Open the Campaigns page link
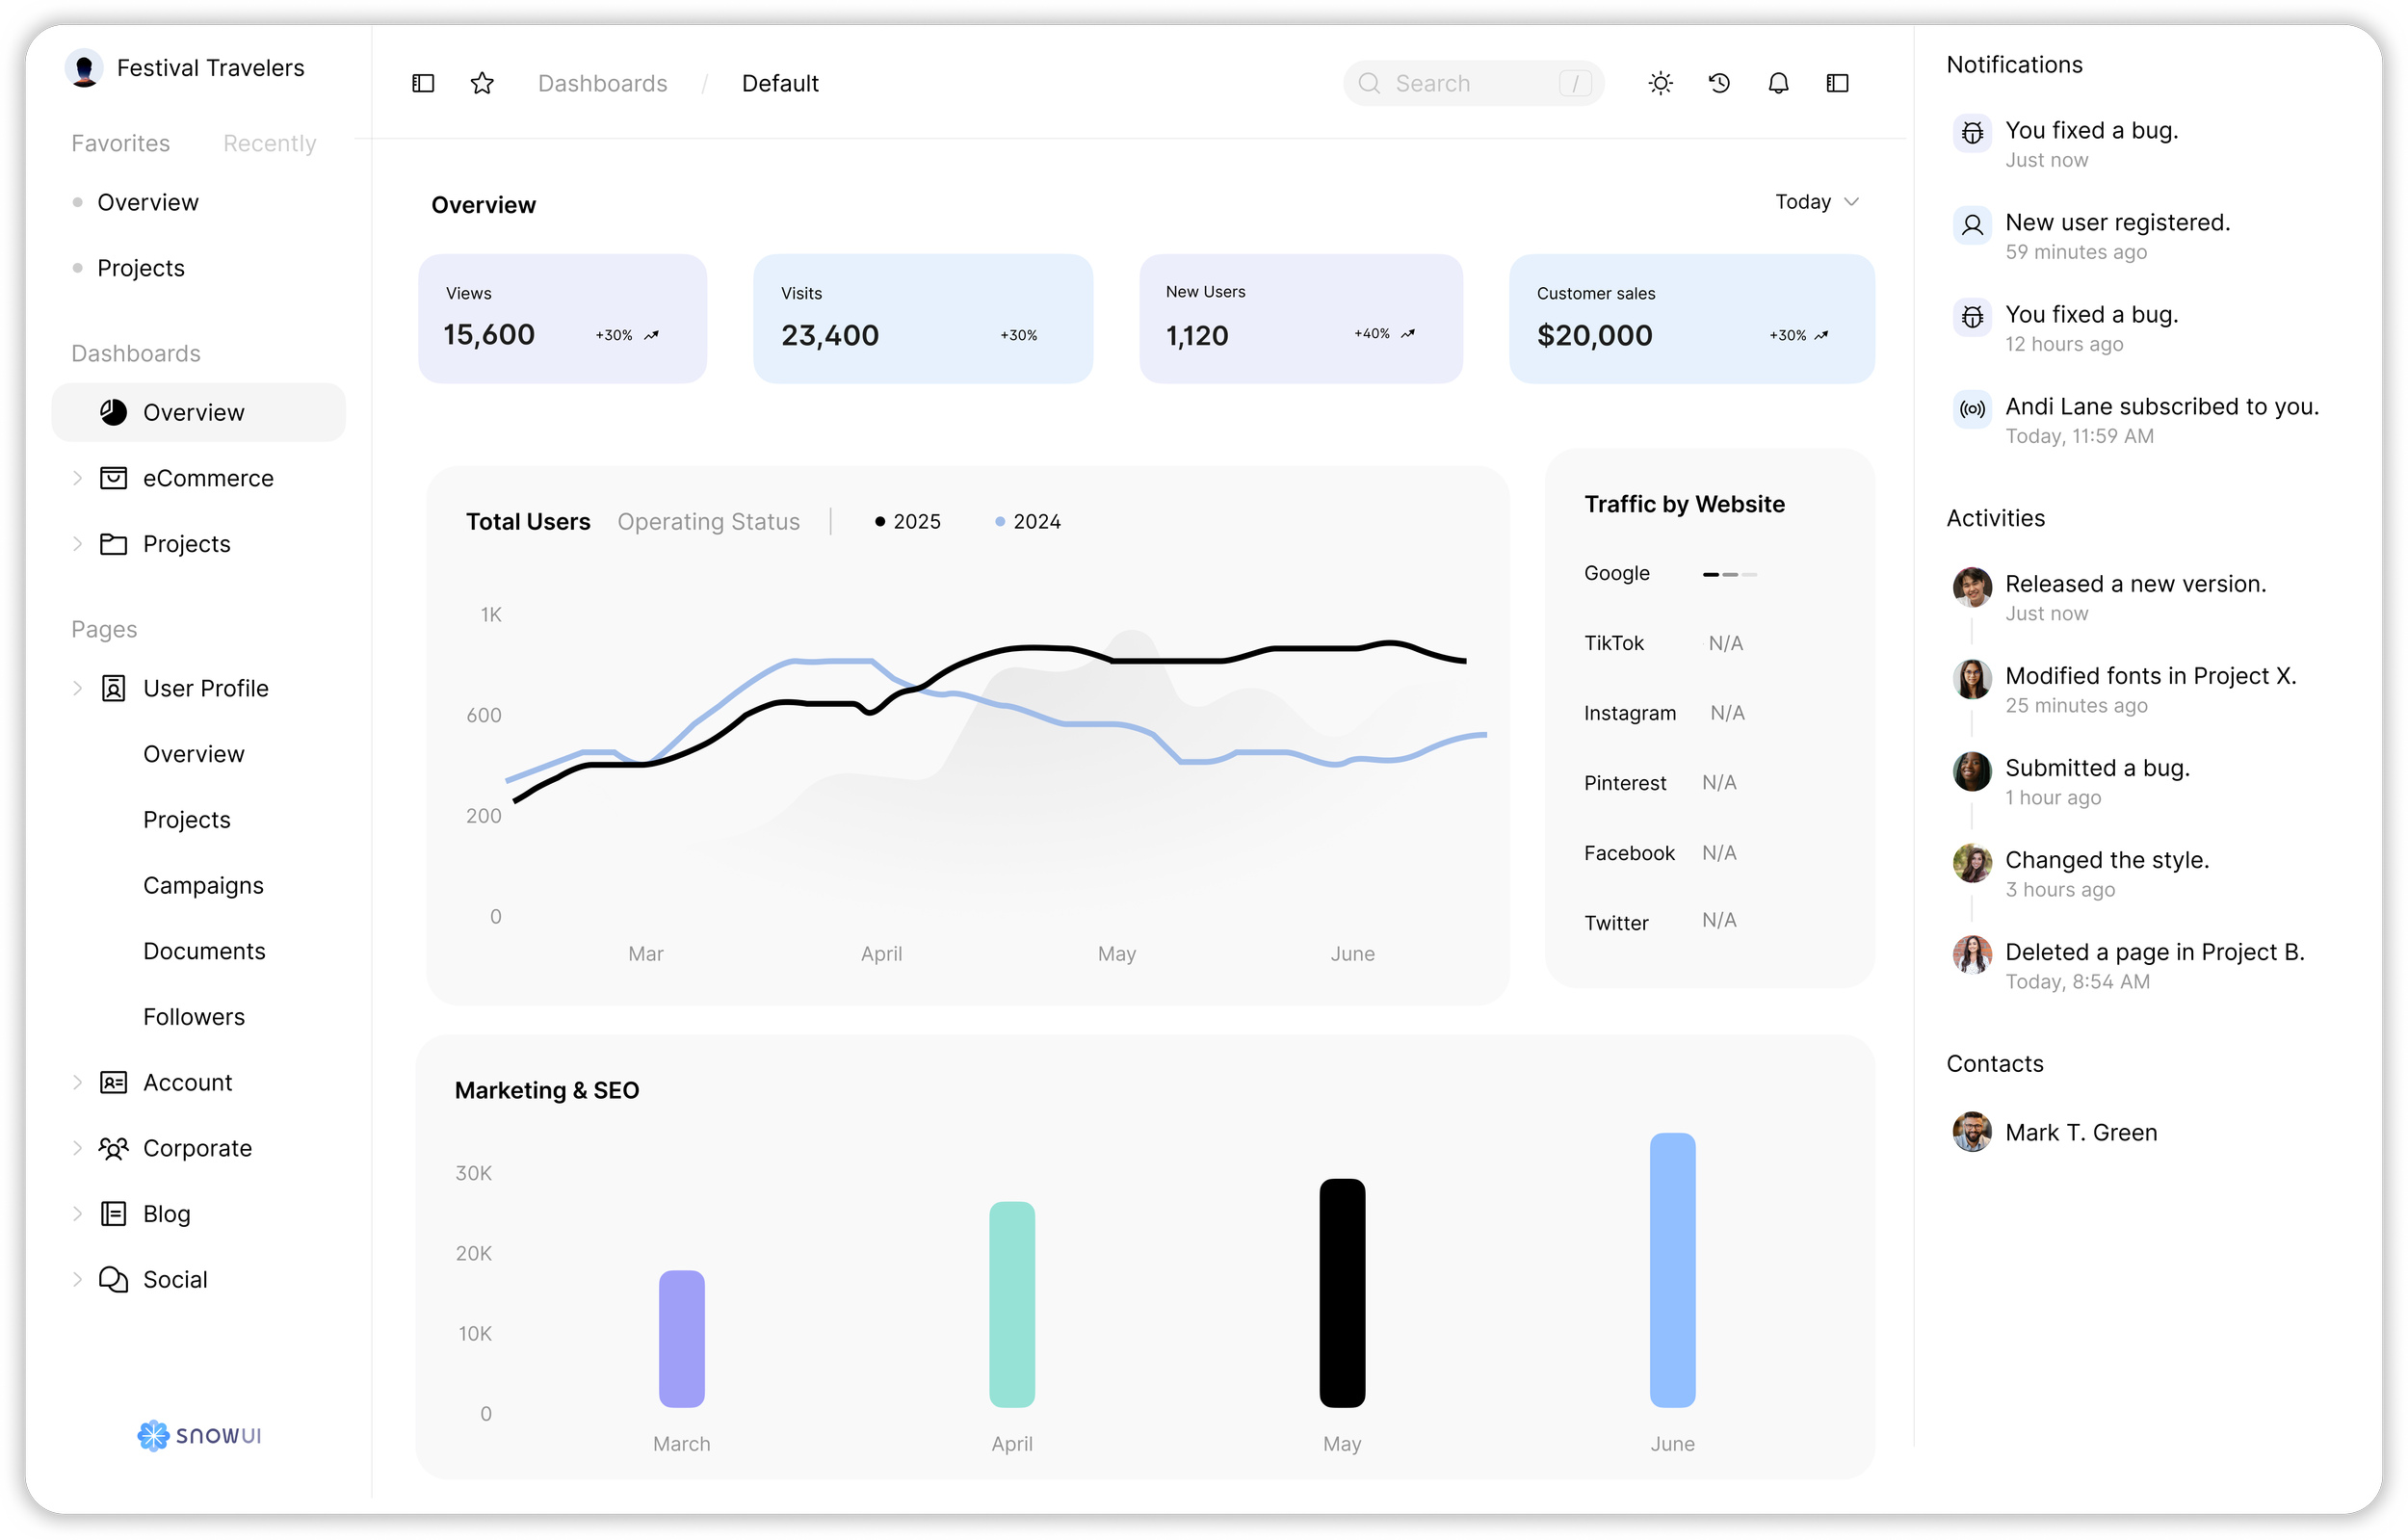 tap(203, 886)
